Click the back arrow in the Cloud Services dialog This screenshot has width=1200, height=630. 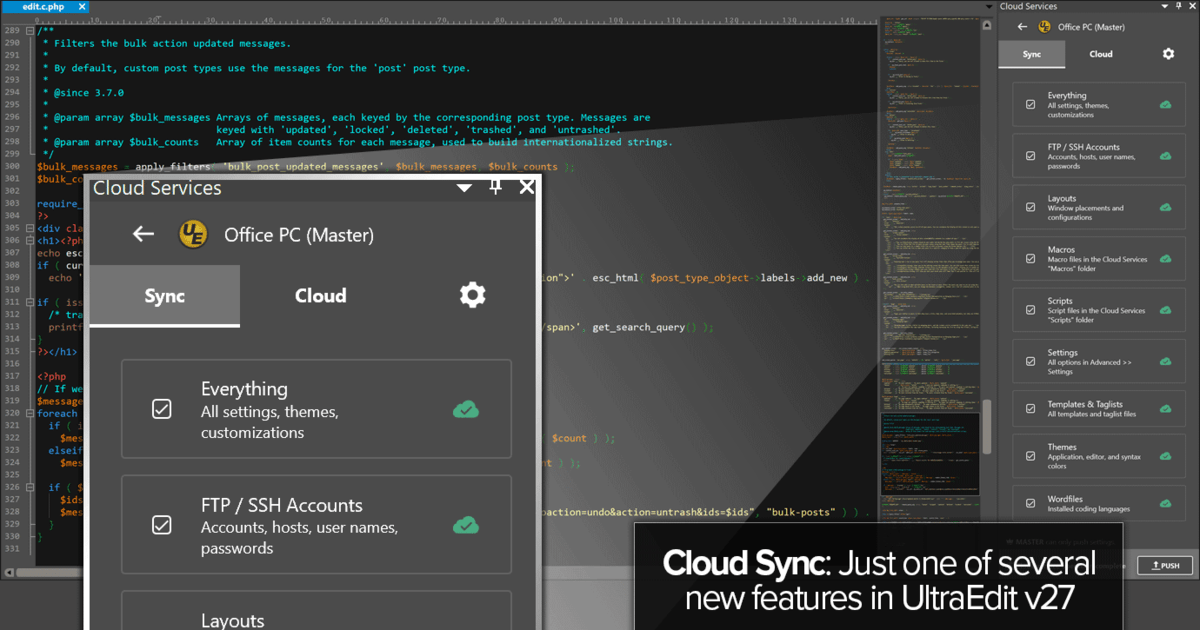coord(143,234)
